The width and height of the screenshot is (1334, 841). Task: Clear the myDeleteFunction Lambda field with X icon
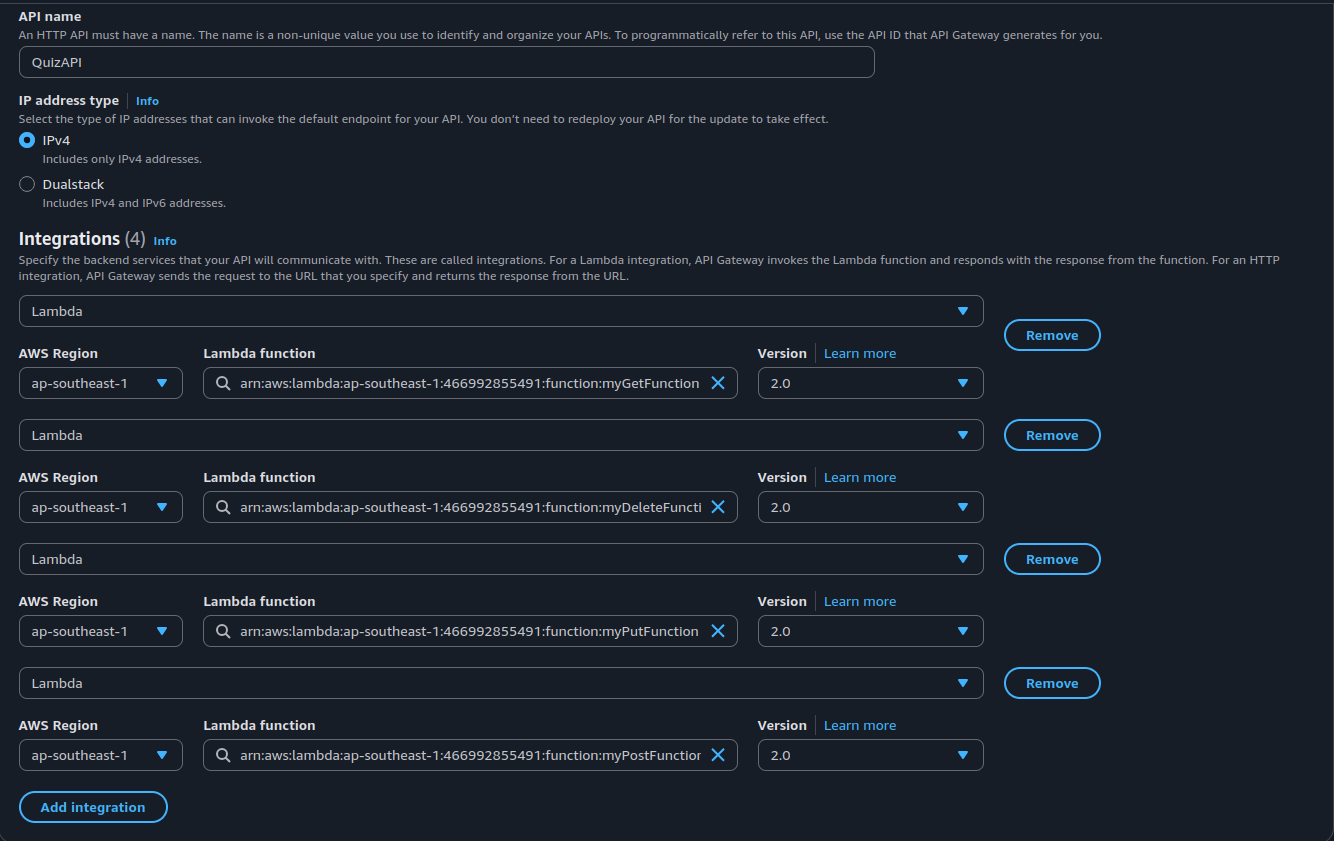click(717, 507)
